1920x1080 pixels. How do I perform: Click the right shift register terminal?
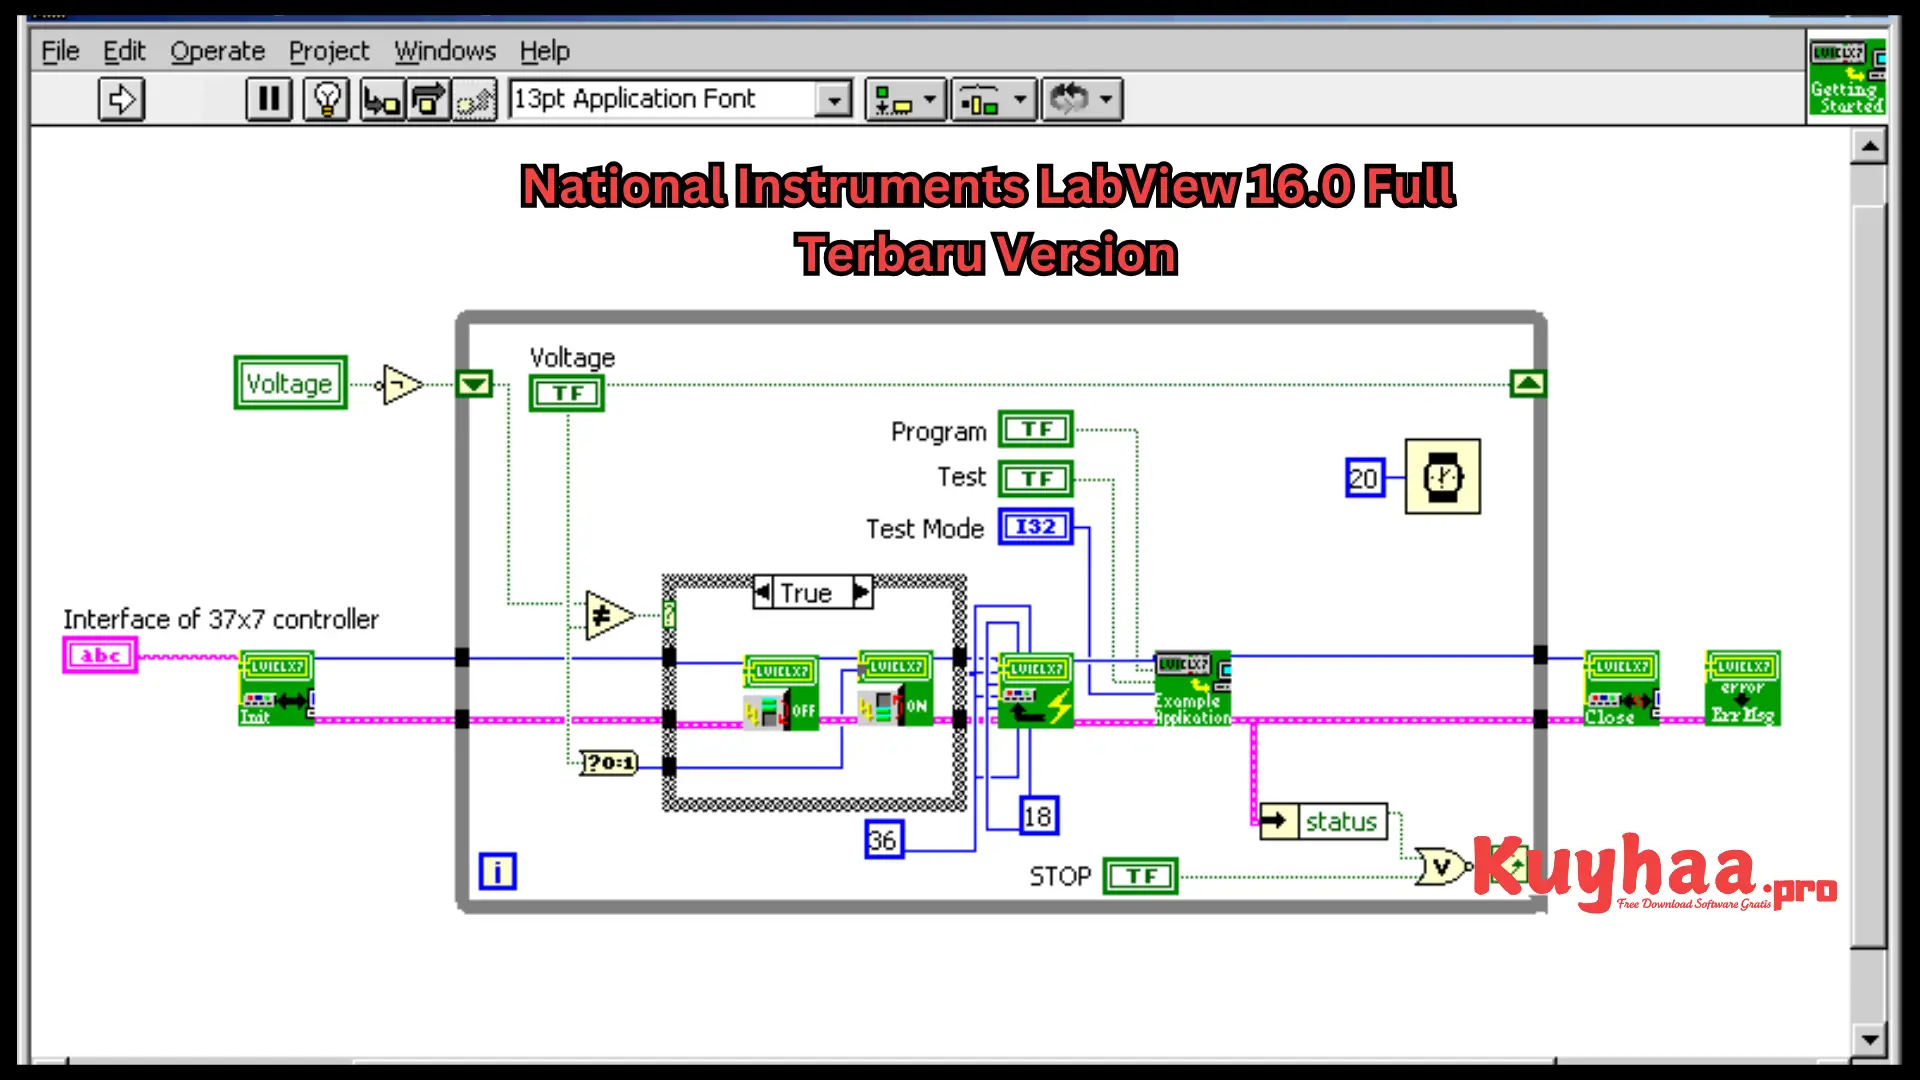(x=1527, y=384)
